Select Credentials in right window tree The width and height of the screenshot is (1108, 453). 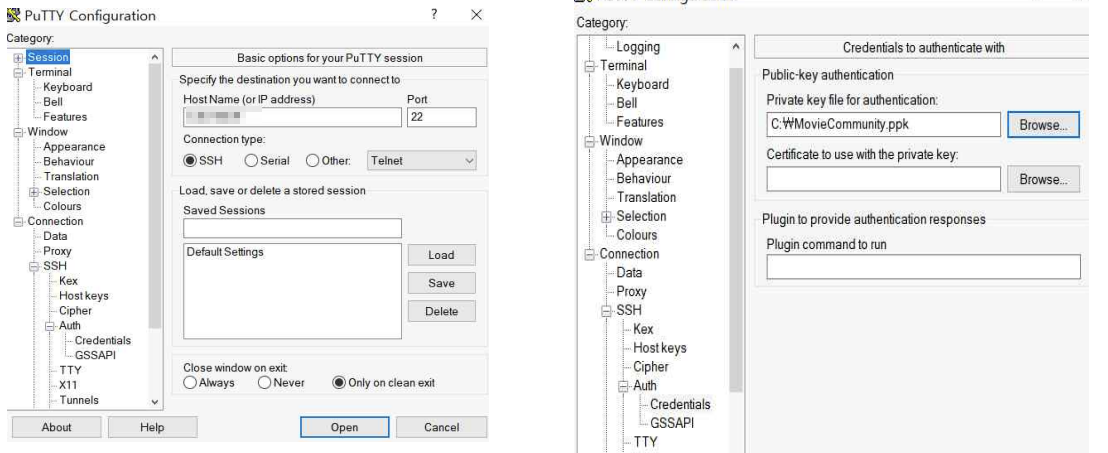(680, 404)
